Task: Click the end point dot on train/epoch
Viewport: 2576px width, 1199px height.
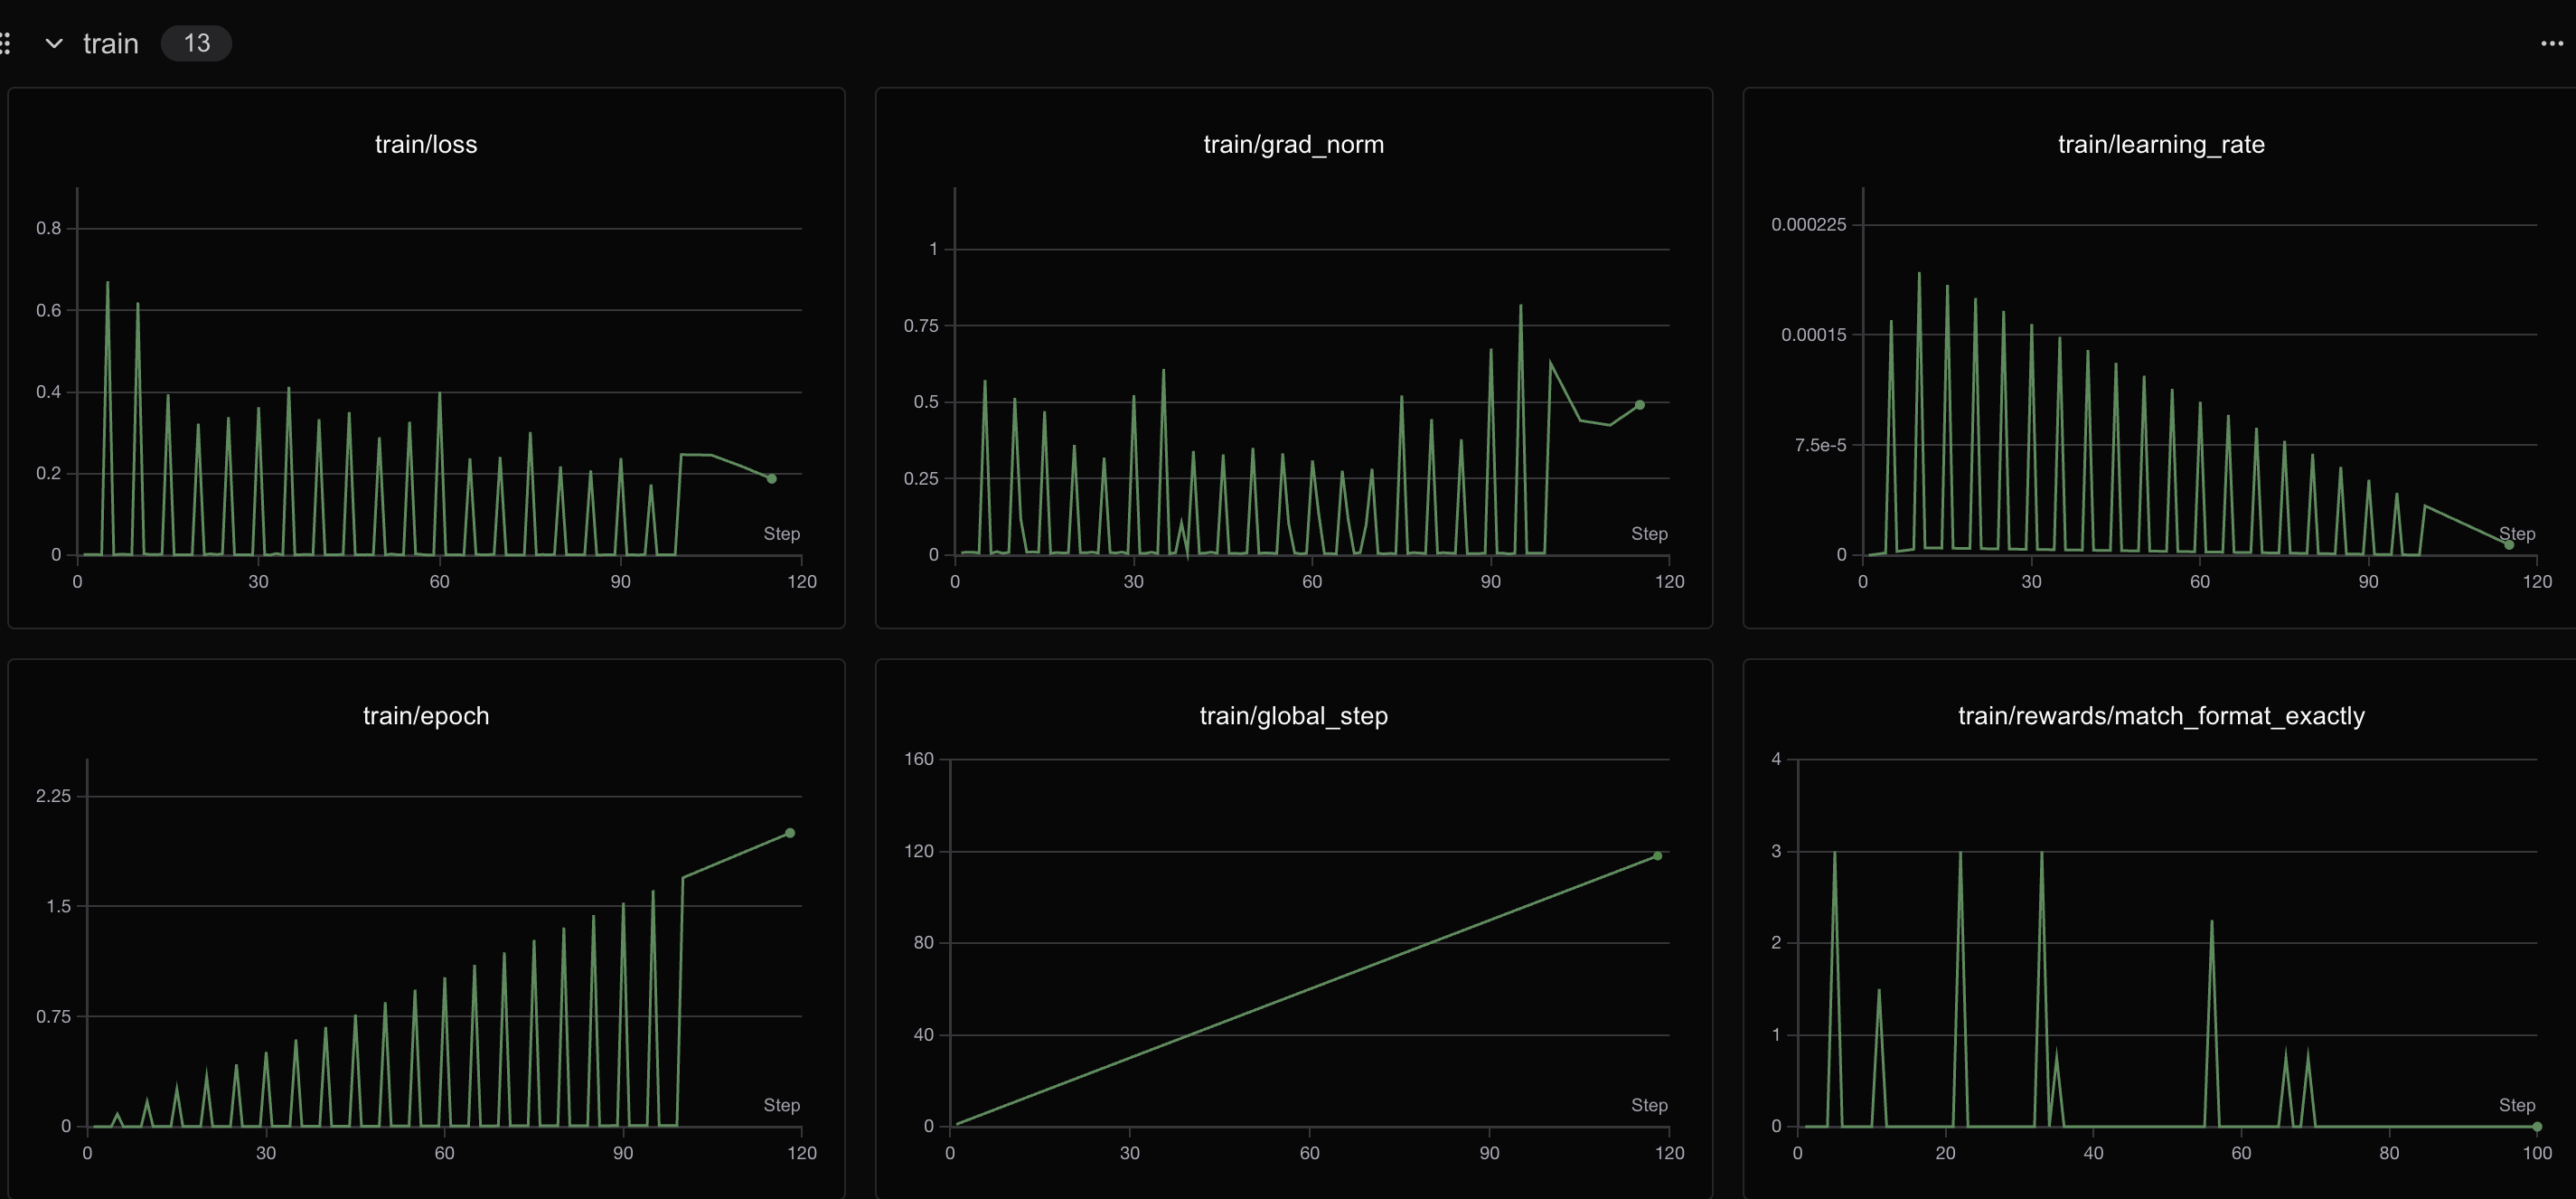Action: coord(789,833)
